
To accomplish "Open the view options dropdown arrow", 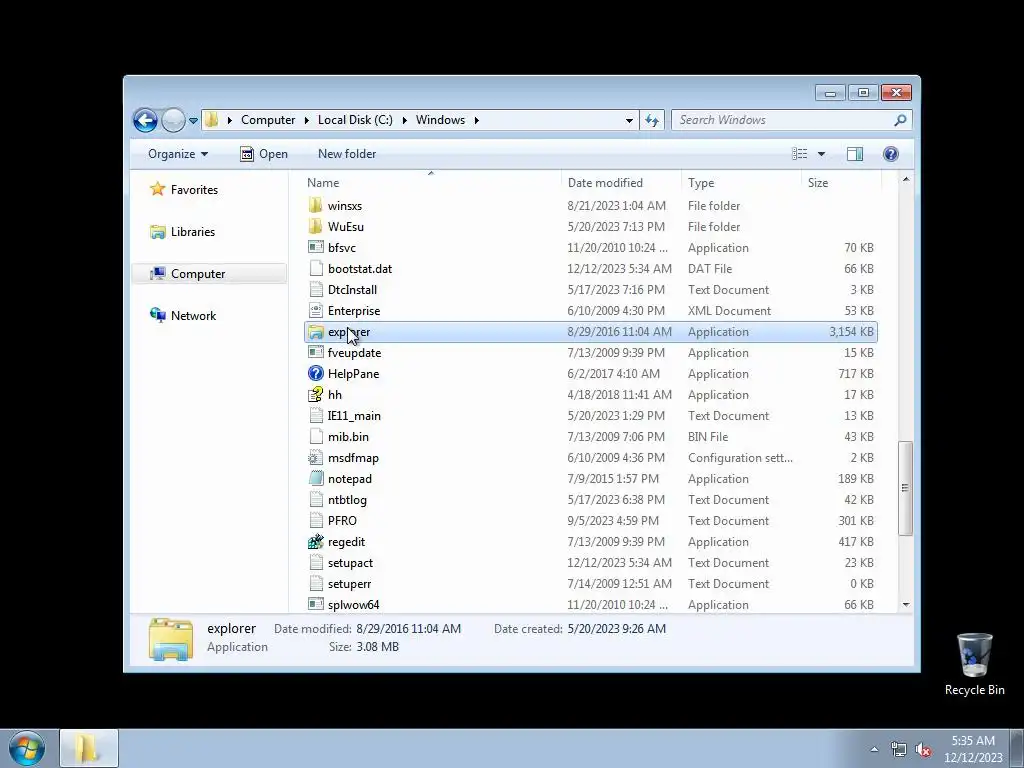I will 822,154.
